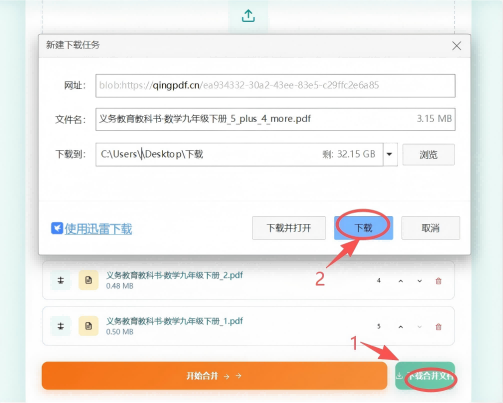
Task: Click the 3.15 MB file size label
Action: [x=434, y=119]
